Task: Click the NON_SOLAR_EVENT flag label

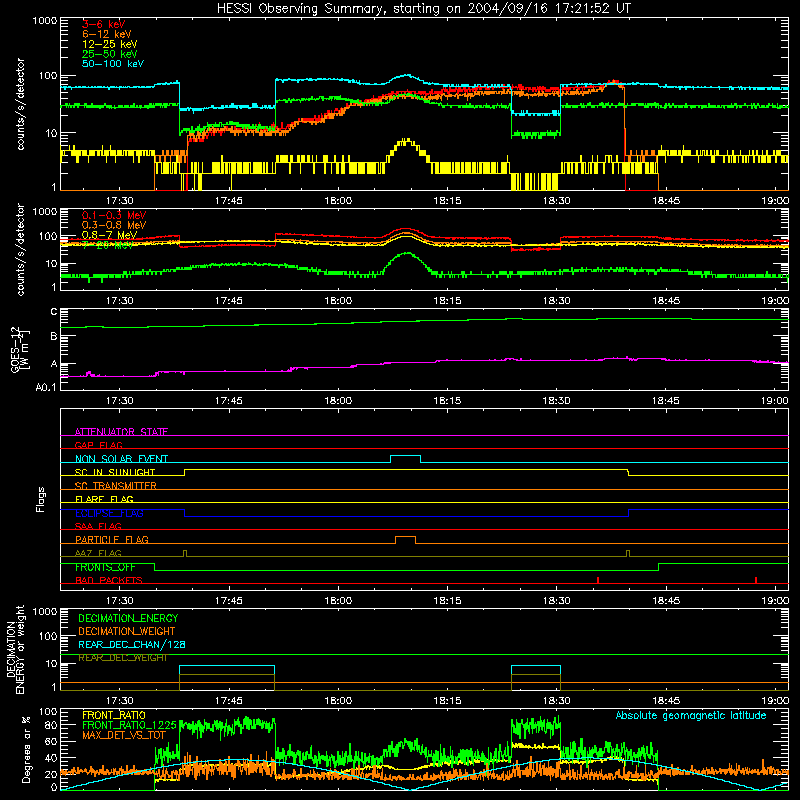Action: pos(121,459)
